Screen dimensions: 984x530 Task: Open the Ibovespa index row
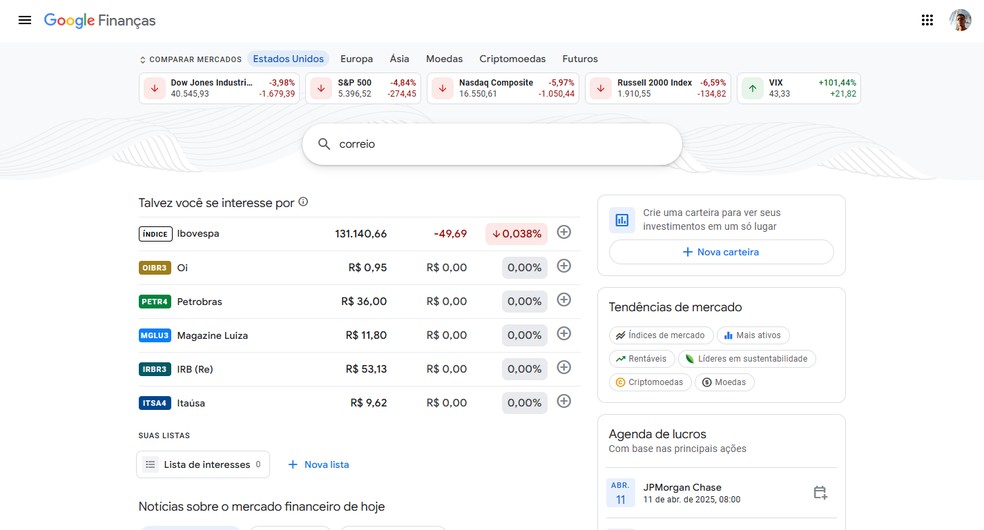[x=359, y=234]
